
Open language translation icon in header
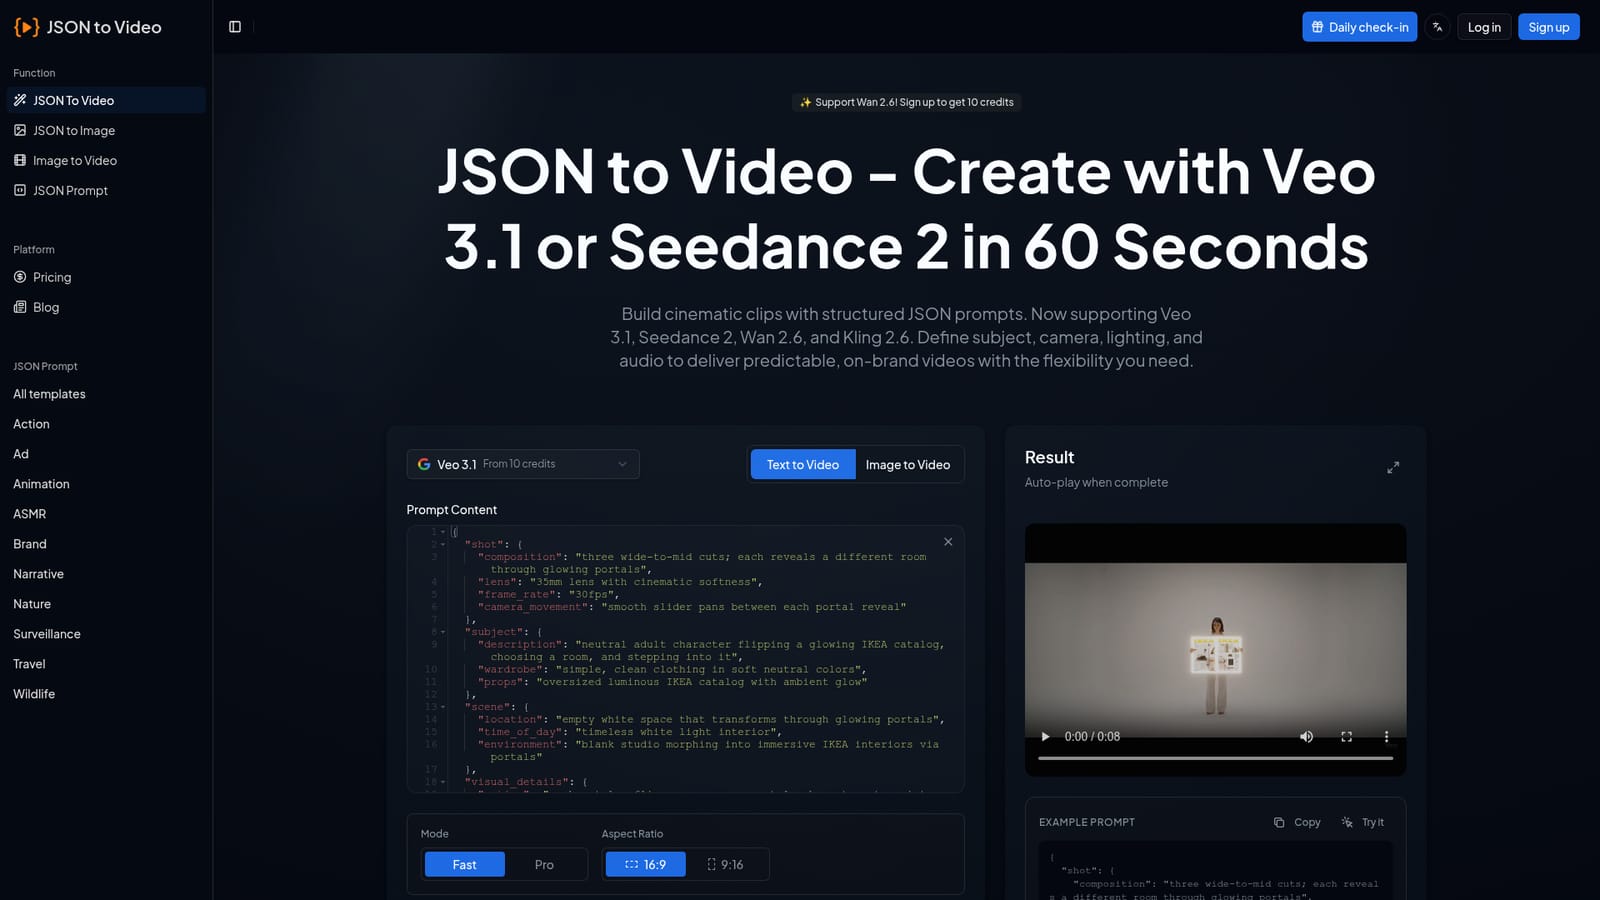[1437, 27]
